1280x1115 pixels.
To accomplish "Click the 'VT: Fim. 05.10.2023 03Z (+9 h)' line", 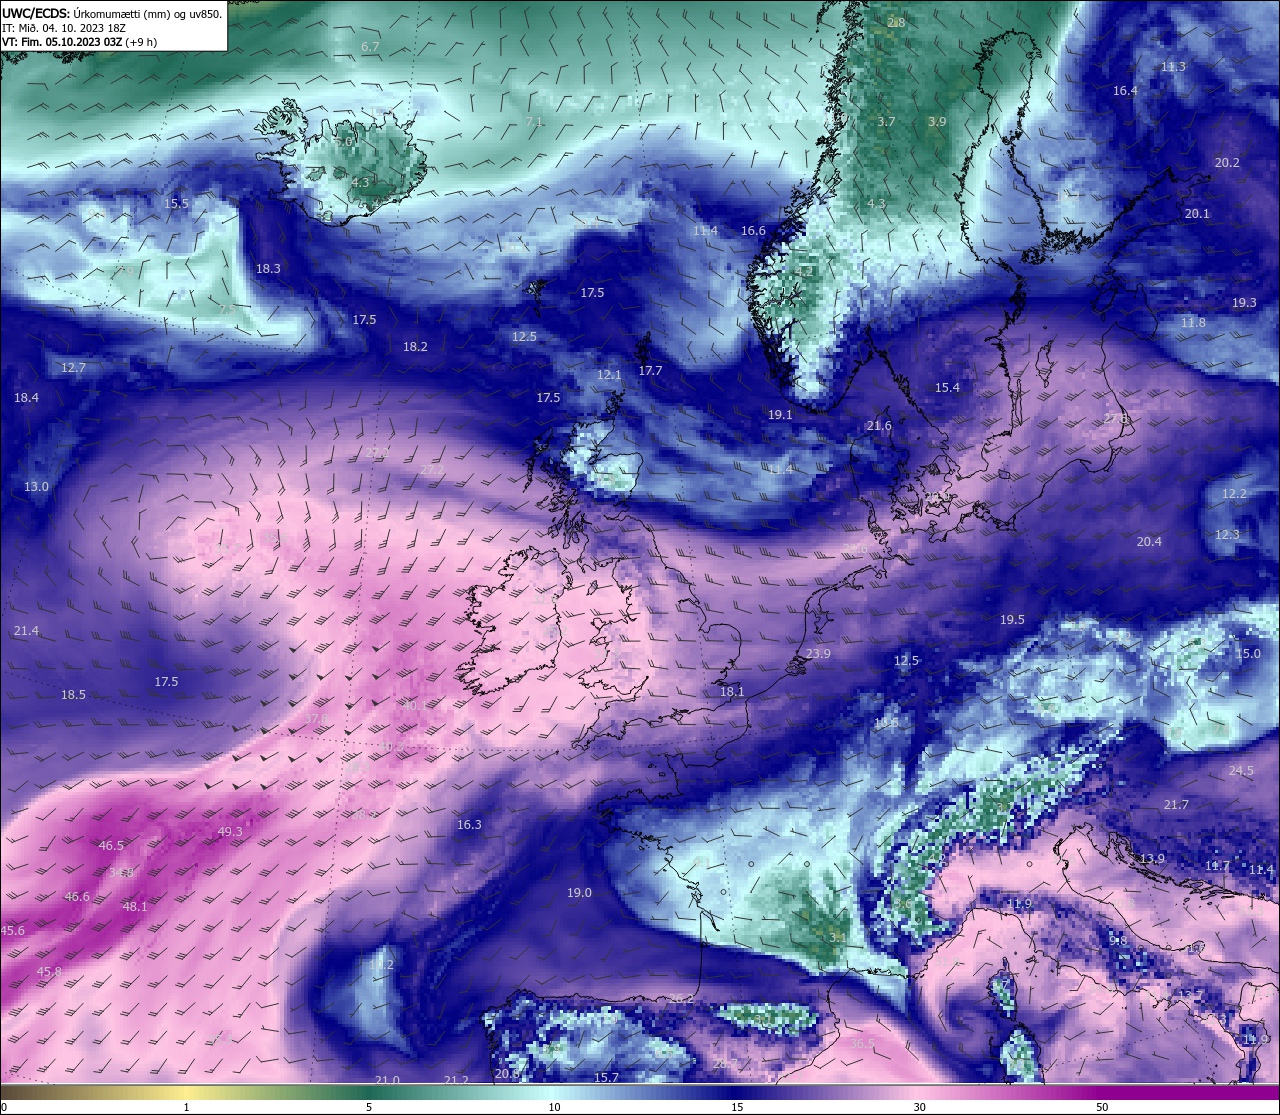I will [x=79, y=42].
